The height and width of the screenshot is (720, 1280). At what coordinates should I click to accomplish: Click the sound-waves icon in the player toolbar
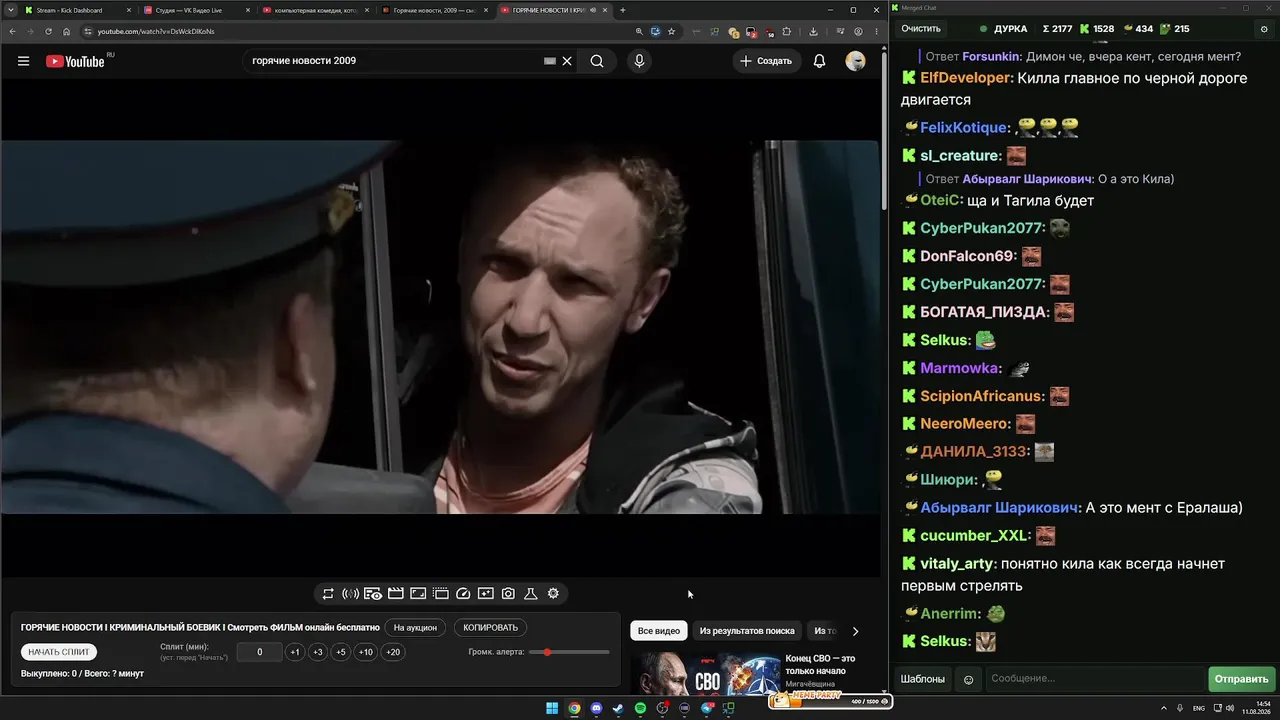pyautogui.click(x=350, y=594)
